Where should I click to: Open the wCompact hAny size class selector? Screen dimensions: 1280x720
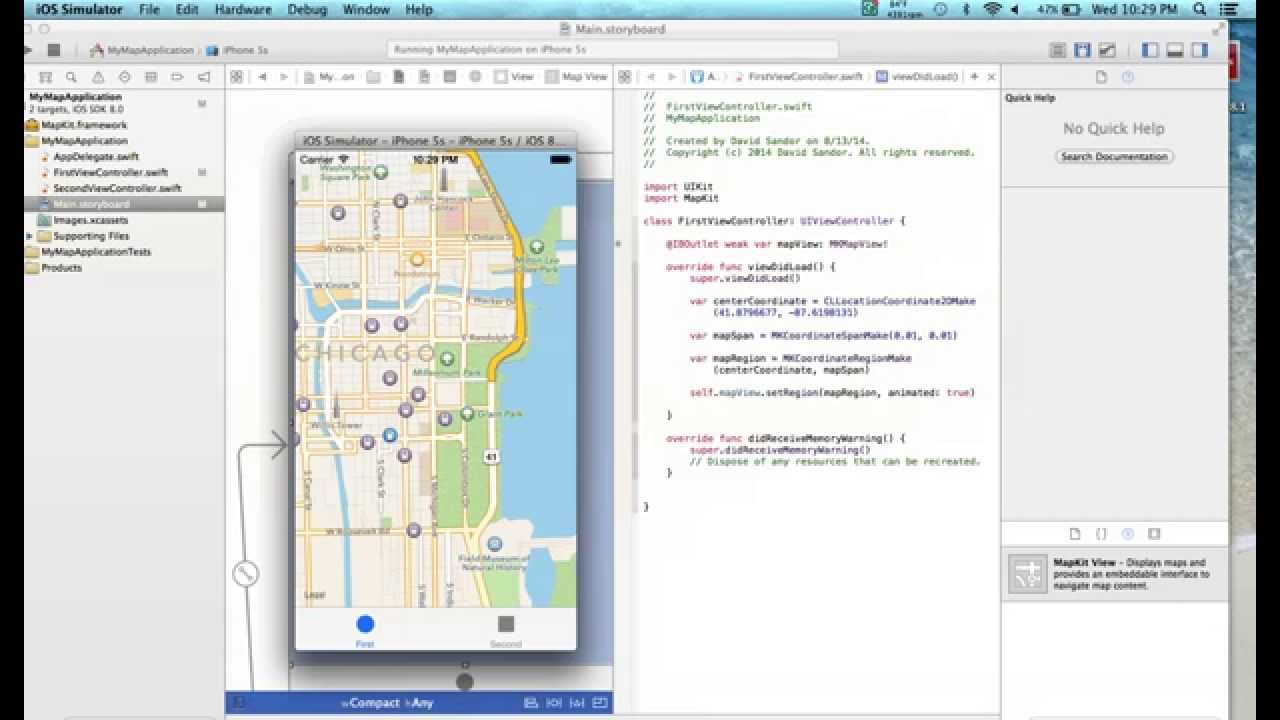(387, 703)
